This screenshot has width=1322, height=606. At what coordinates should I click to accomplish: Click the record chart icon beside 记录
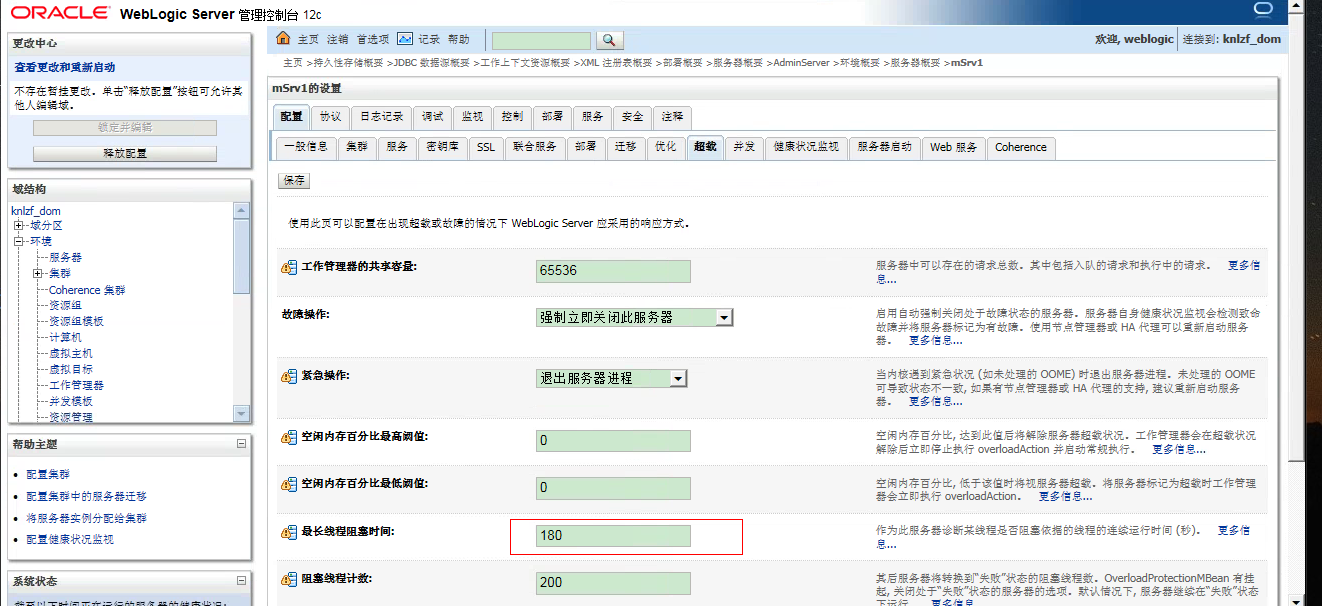point(405,39)
